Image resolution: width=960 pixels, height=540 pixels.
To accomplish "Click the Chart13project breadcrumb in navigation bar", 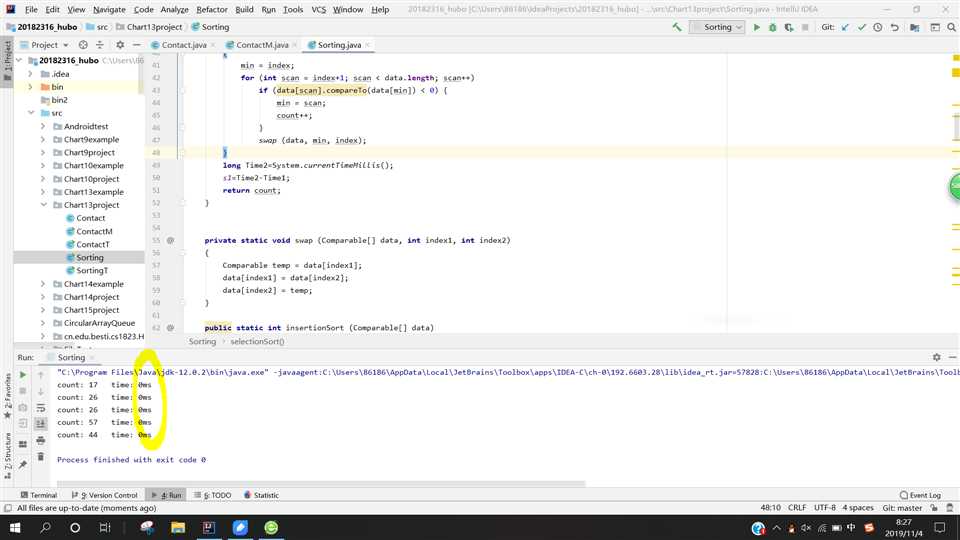I will point(154,27).
